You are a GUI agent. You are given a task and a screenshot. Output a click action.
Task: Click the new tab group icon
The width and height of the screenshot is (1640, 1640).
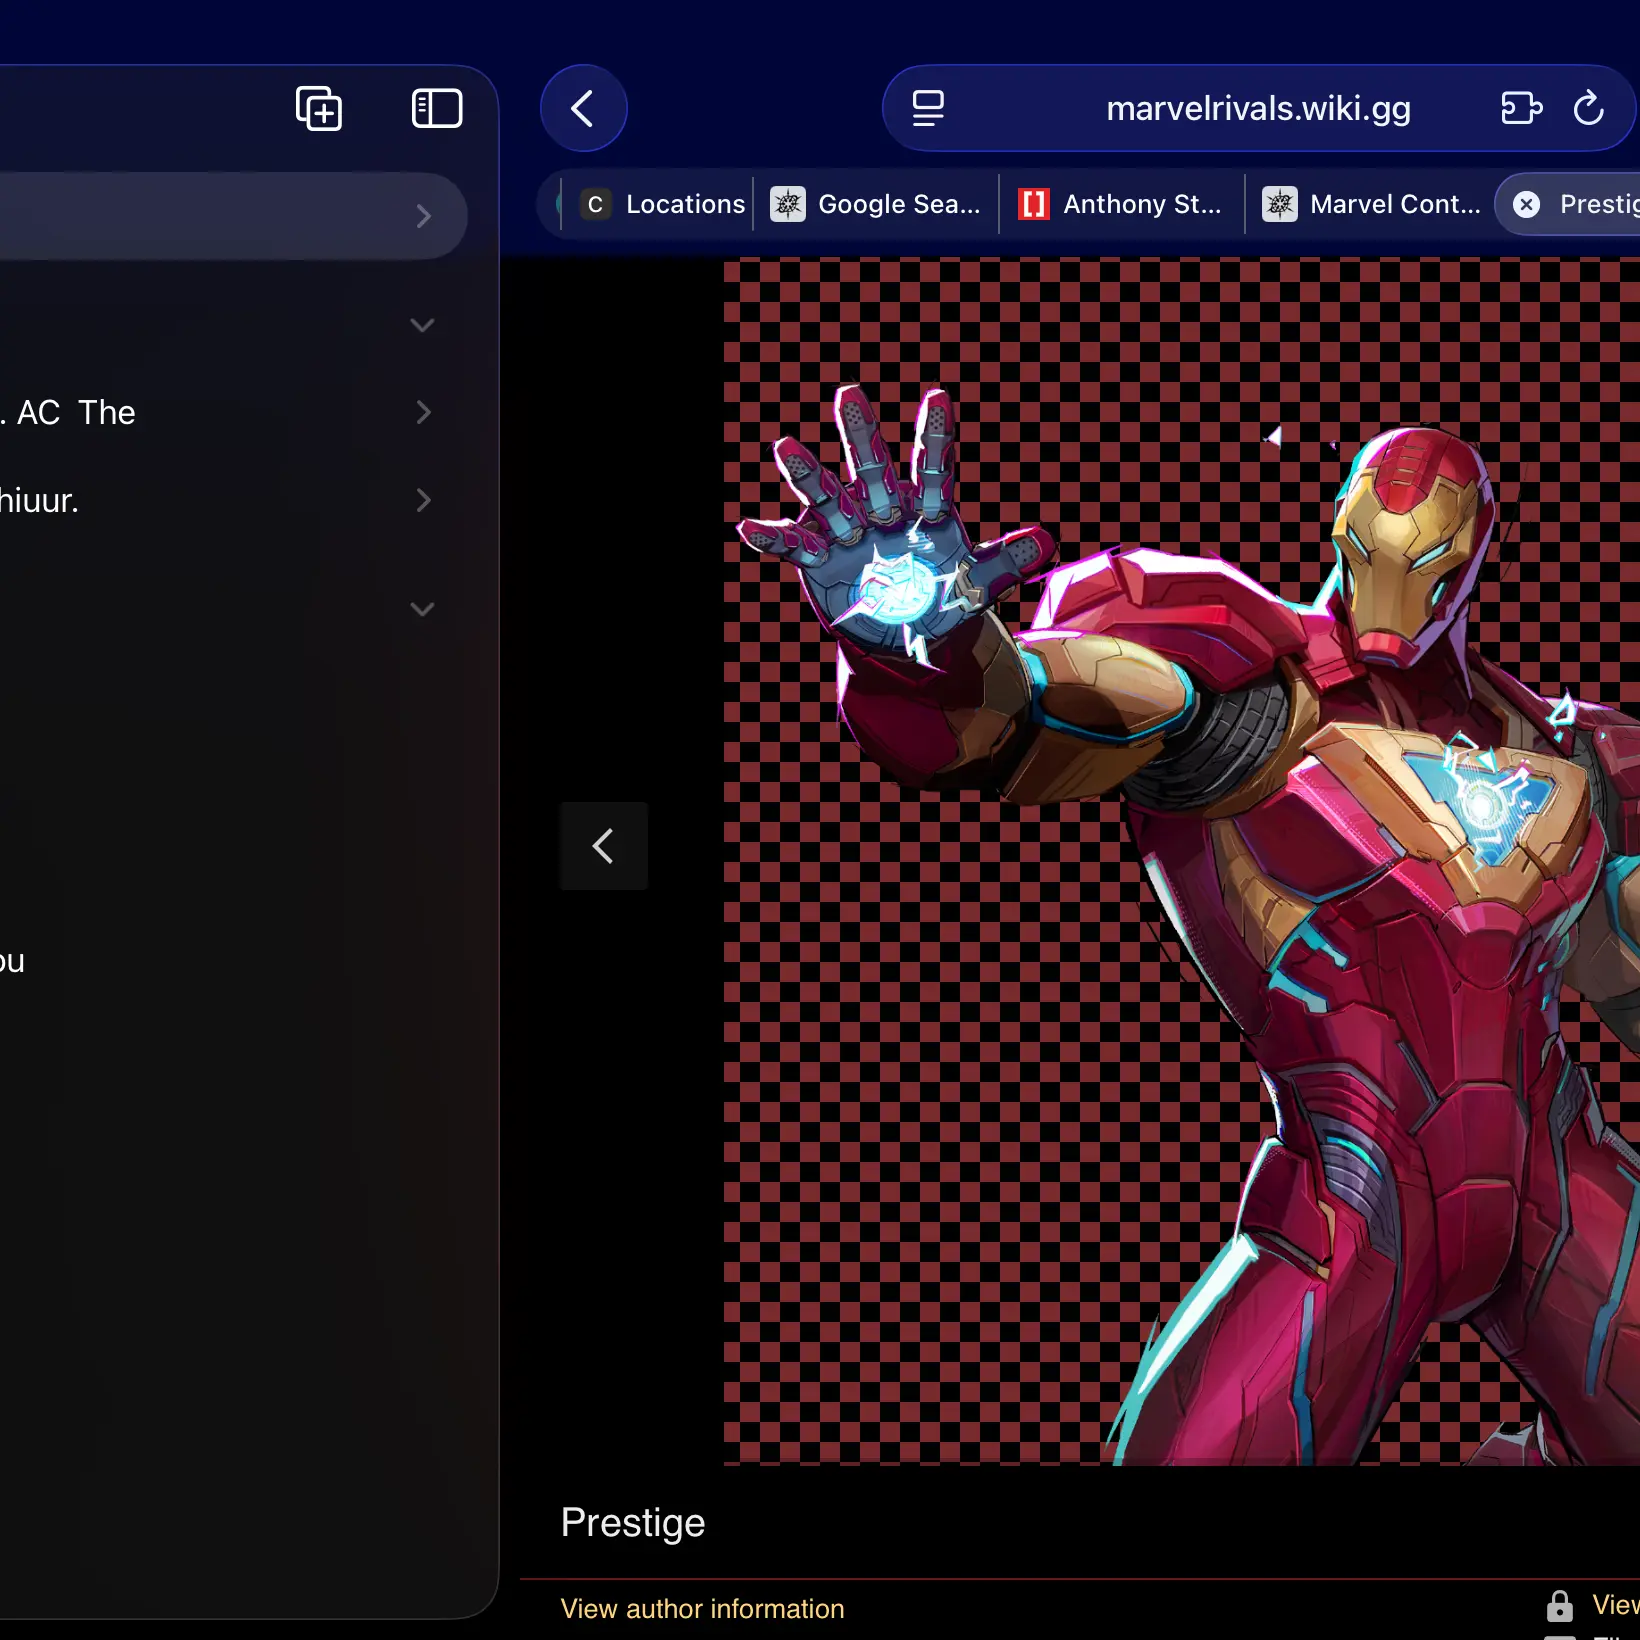click(319, 108)
